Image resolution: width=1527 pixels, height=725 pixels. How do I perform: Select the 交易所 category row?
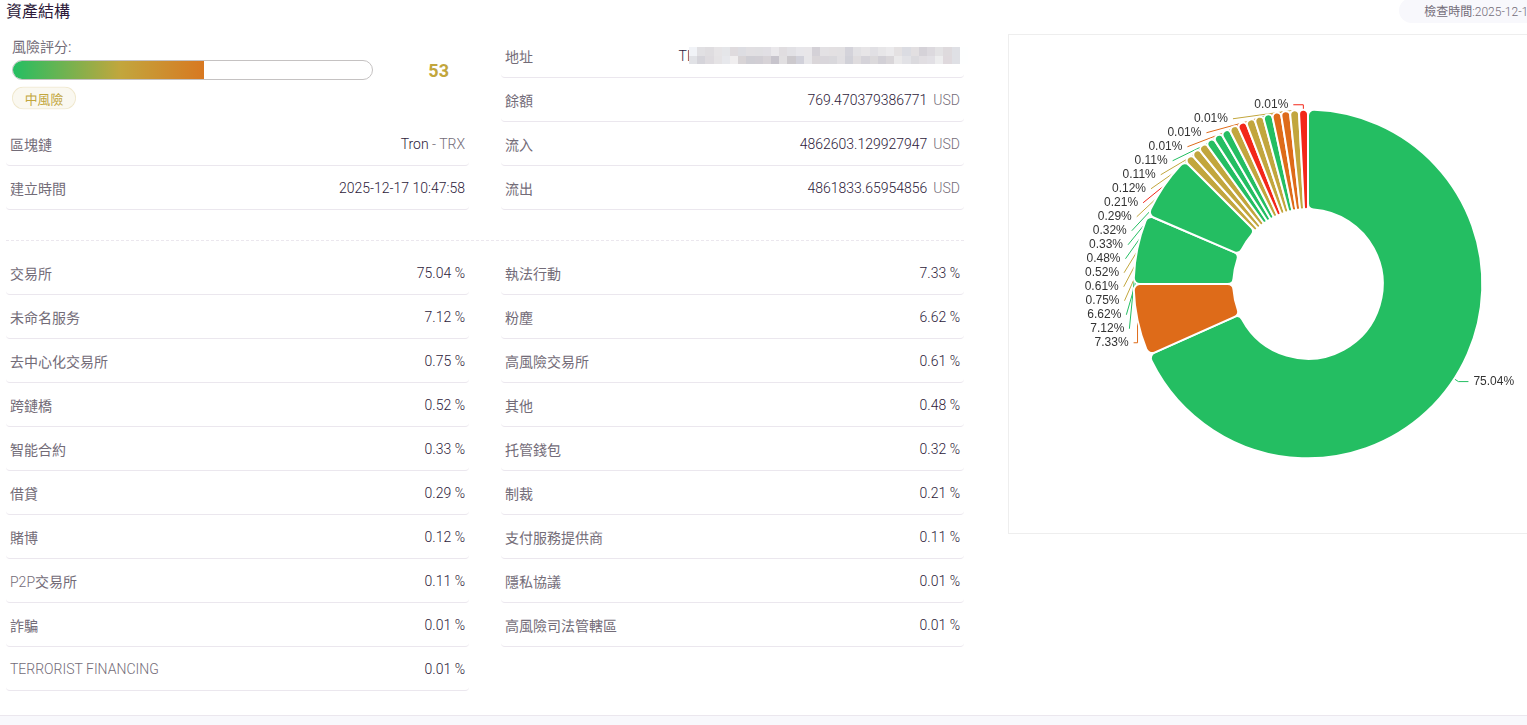pos(237,273)
